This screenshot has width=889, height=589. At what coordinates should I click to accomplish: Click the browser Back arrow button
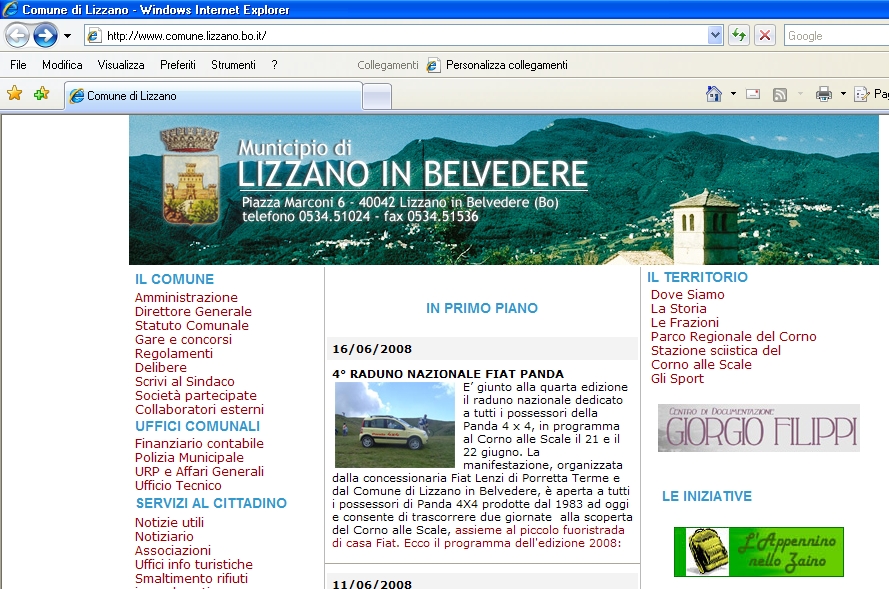coord(17,36)
